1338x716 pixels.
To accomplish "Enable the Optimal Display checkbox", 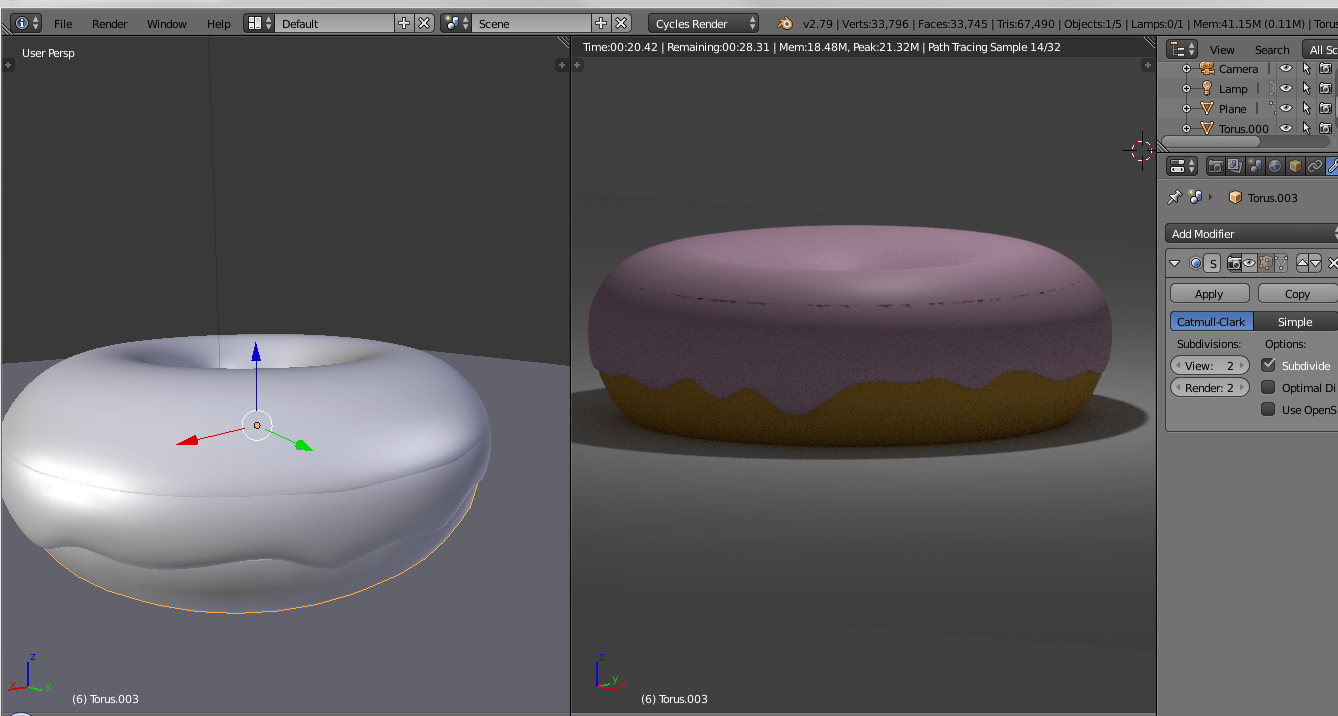I will point(1270,387).
